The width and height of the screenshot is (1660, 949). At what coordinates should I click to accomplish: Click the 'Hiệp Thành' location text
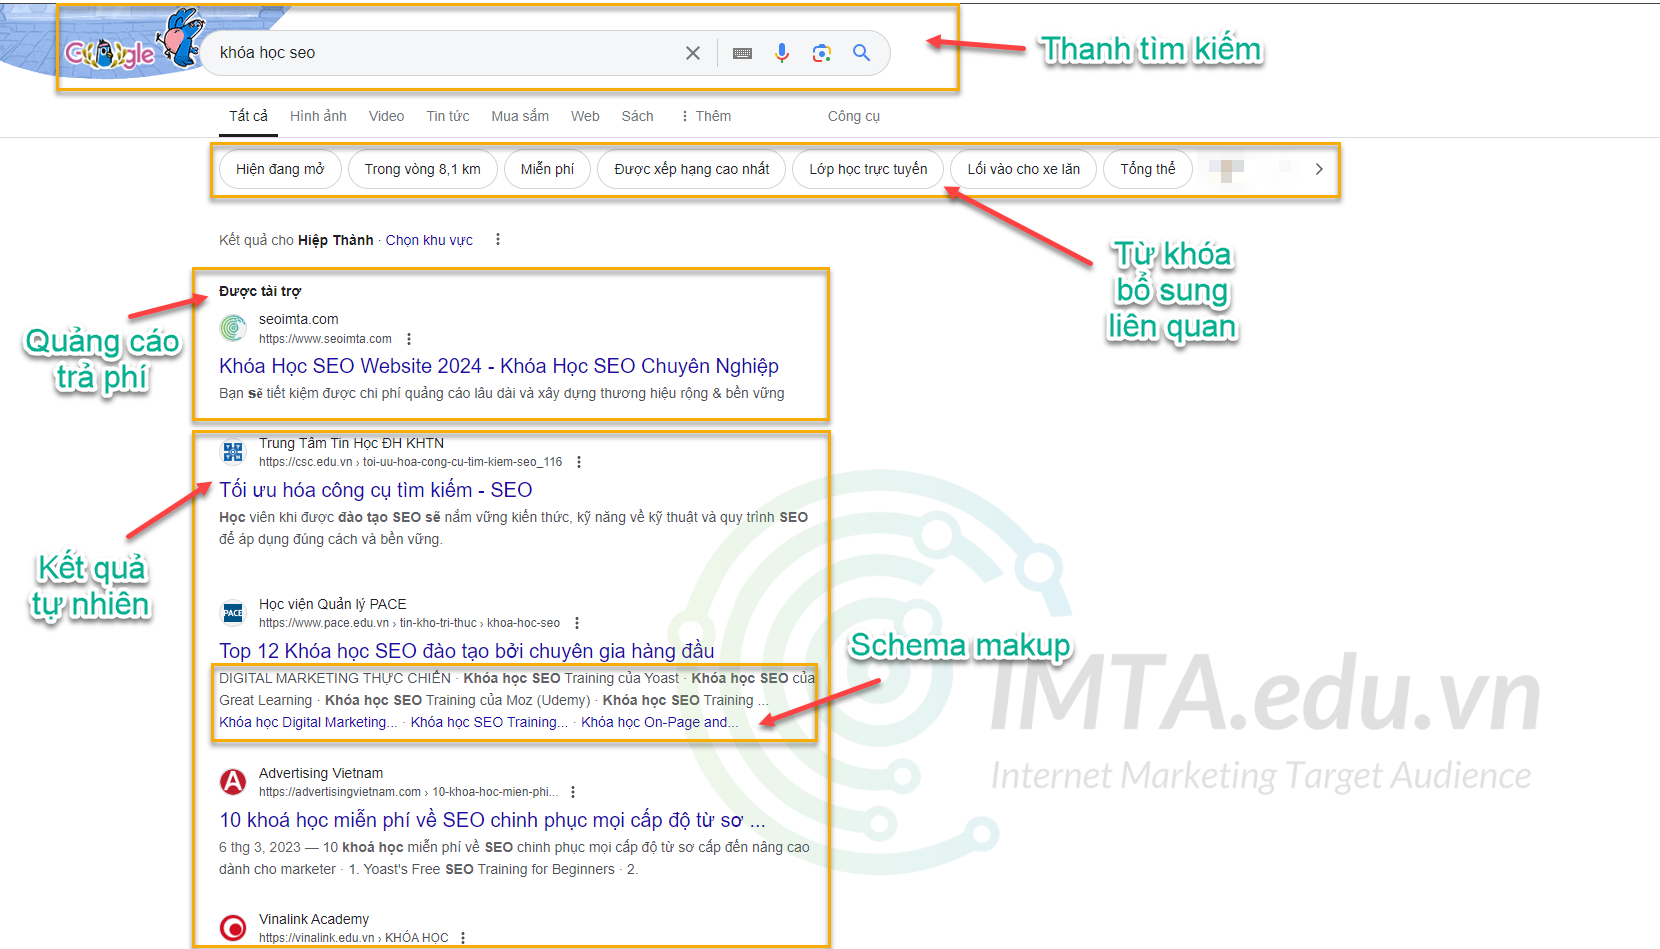click(x=336, y=240)
